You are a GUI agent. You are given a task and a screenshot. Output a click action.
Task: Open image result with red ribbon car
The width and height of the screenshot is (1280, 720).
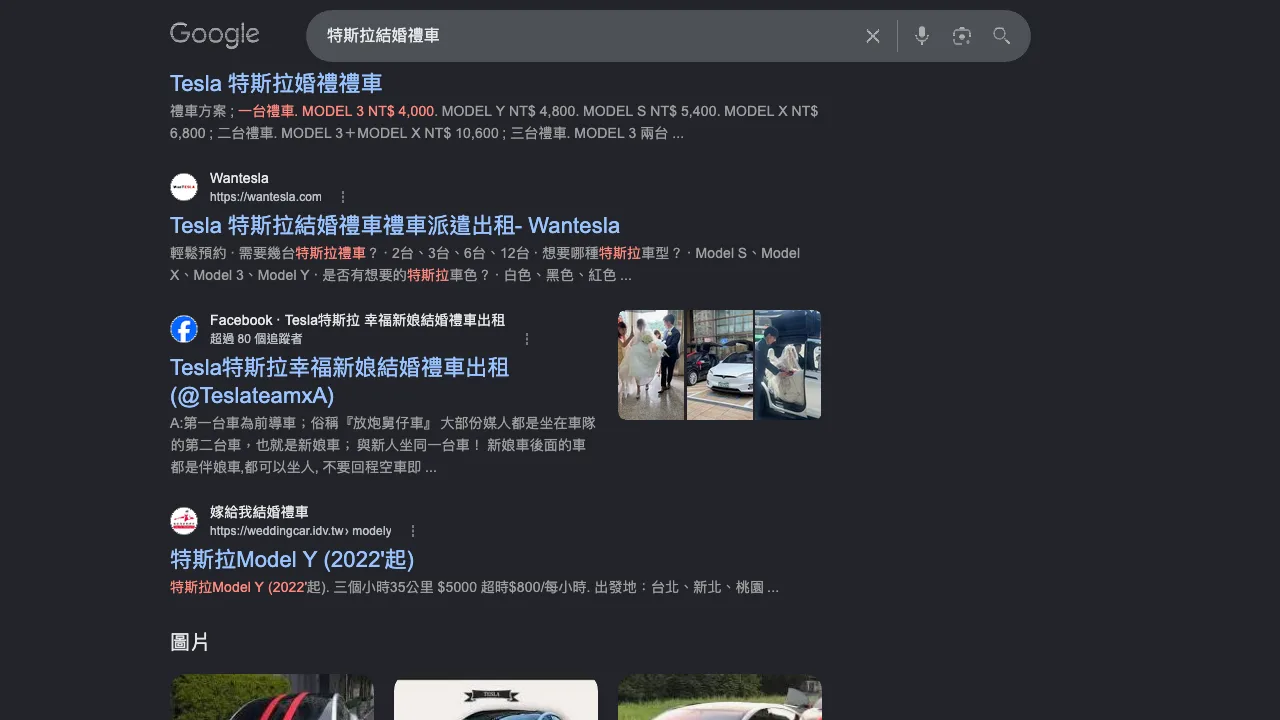(272, 698)
